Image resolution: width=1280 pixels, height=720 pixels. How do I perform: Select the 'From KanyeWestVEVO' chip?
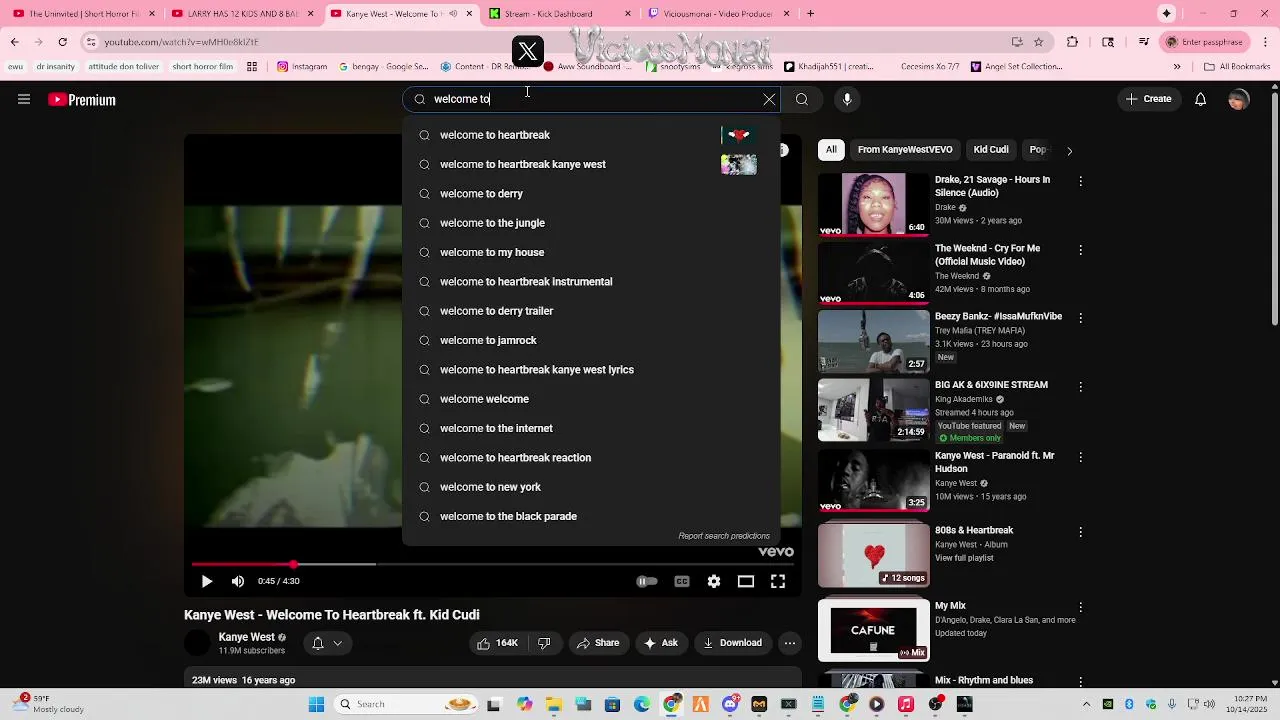tap(905, 150)
